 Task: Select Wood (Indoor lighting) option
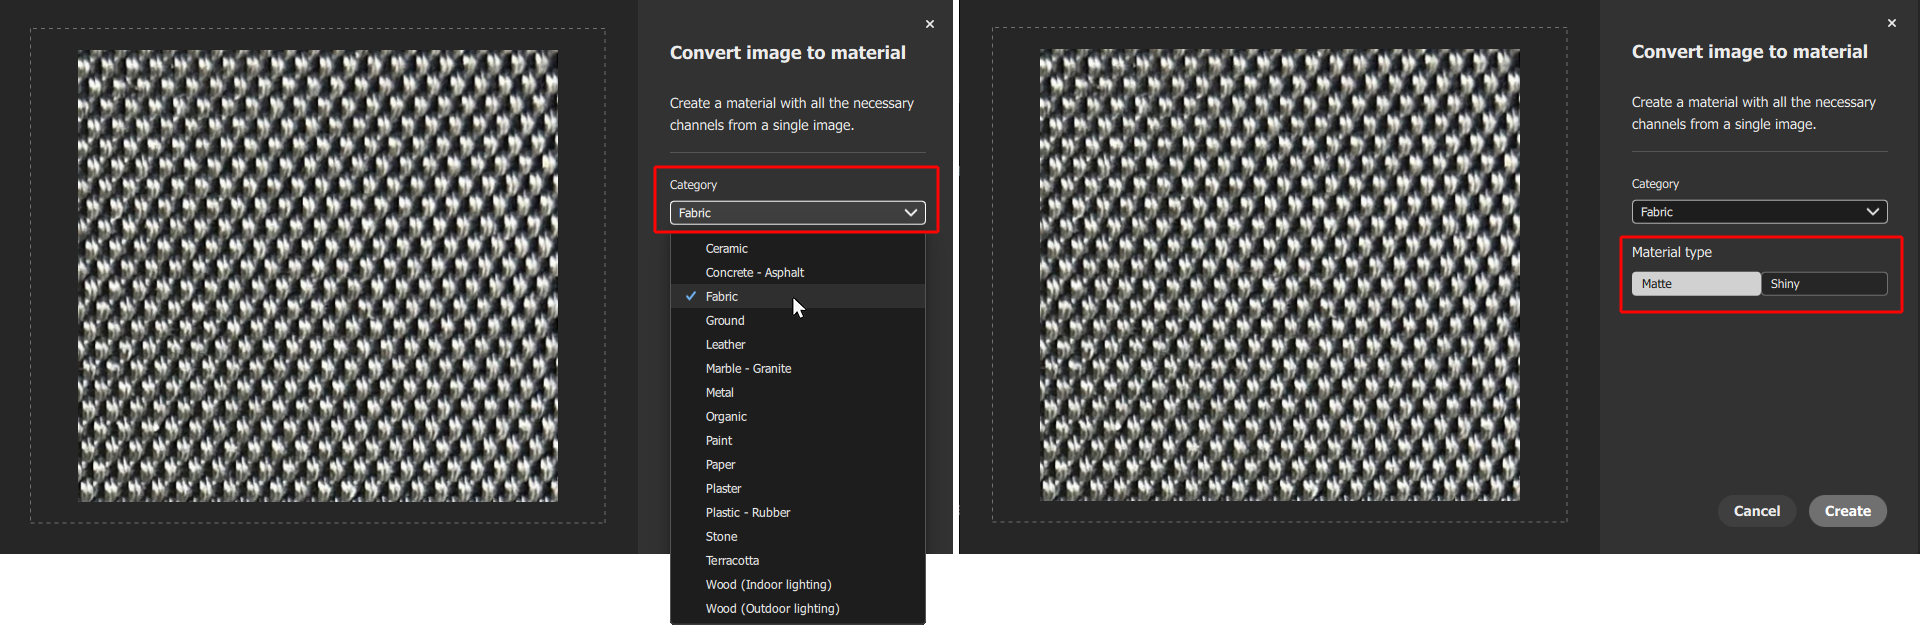(768, 585)
